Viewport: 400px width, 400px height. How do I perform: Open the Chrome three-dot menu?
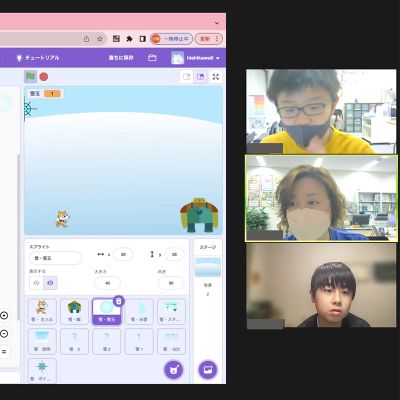[217, 39]
